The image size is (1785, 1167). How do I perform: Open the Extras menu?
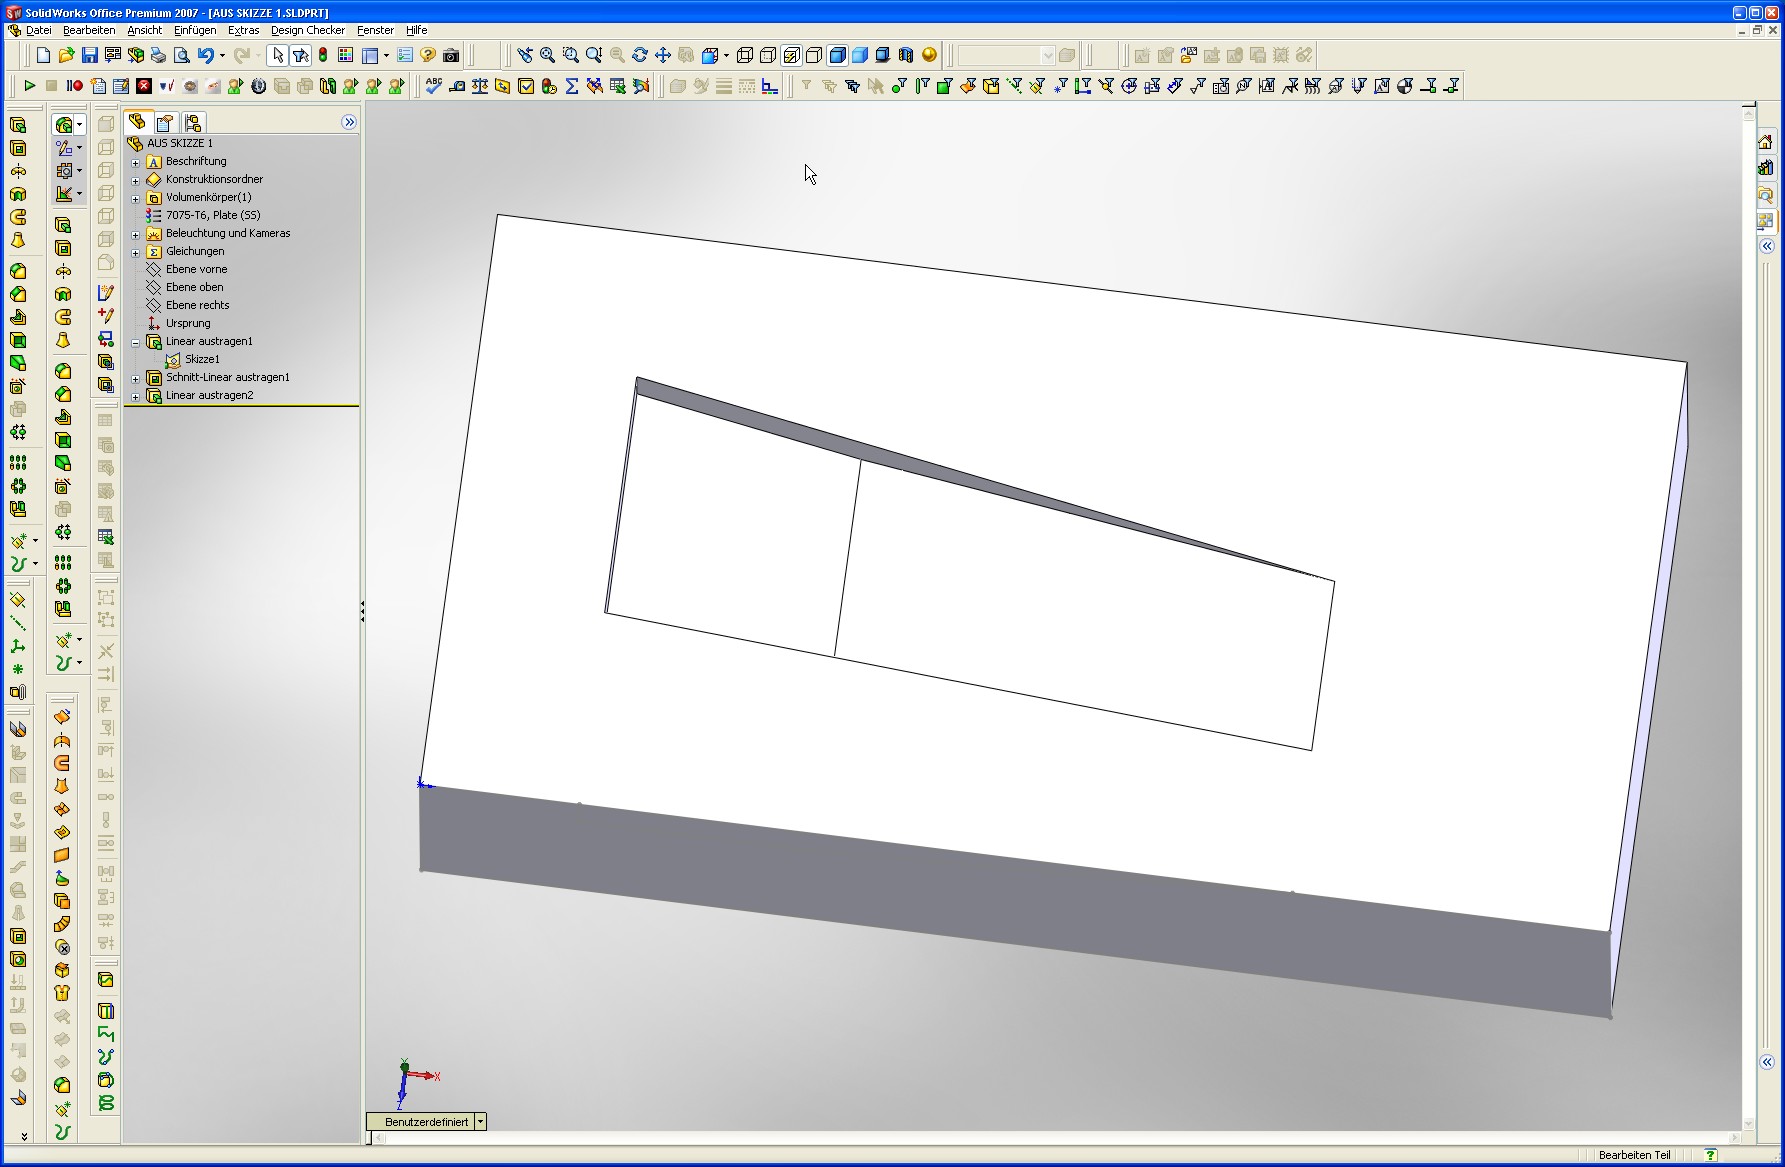243,30
